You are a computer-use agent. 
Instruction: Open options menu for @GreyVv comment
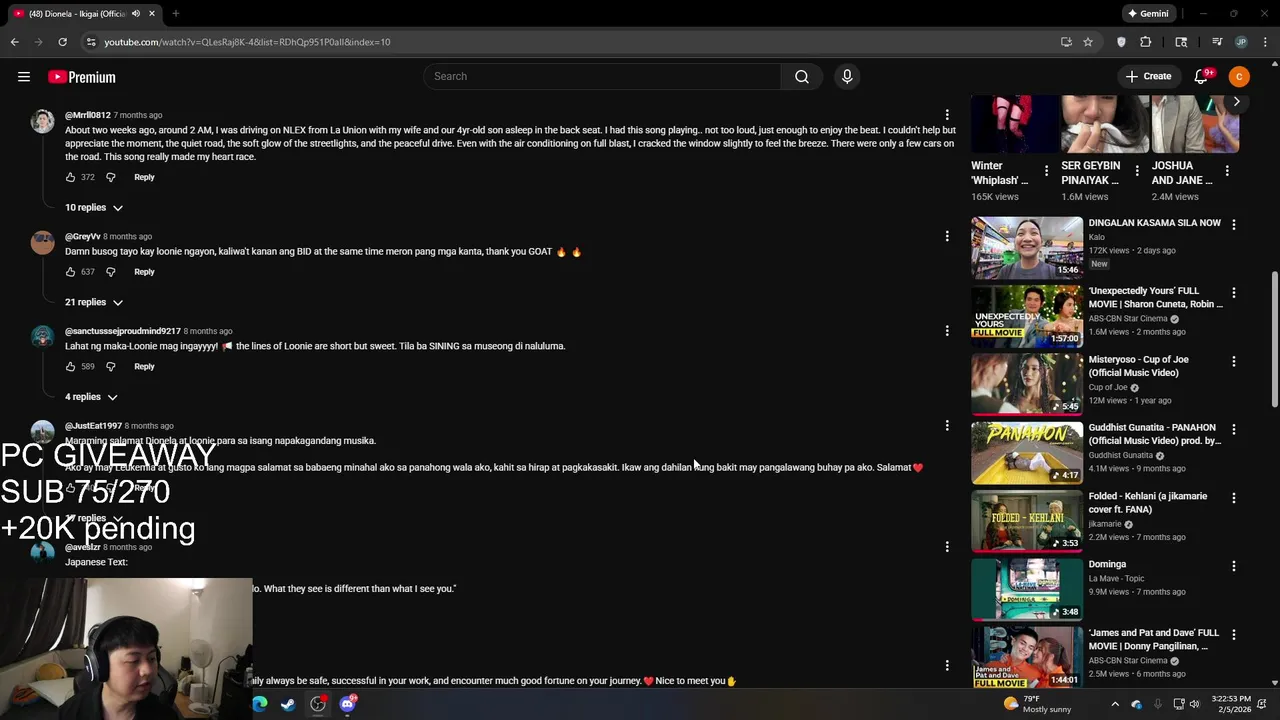(x=947, y=236)
